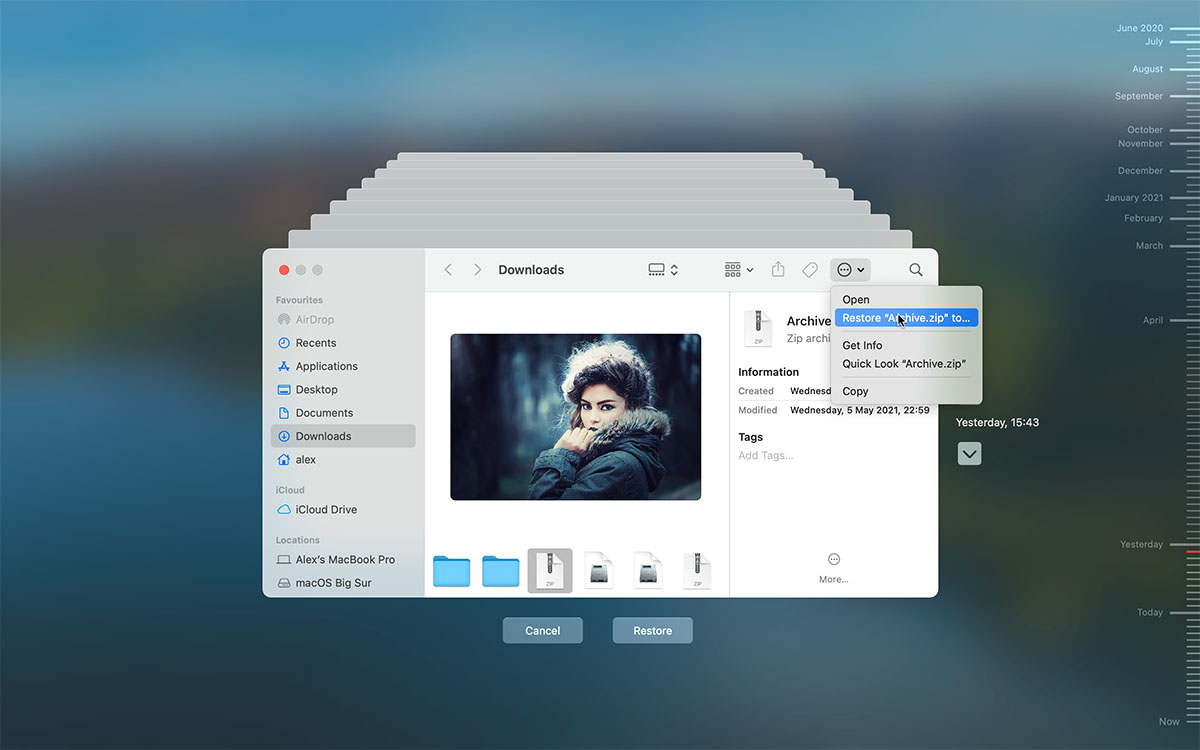Select Restore "Archive.zip" to... menu item
1200x750 pixels.
906,318
